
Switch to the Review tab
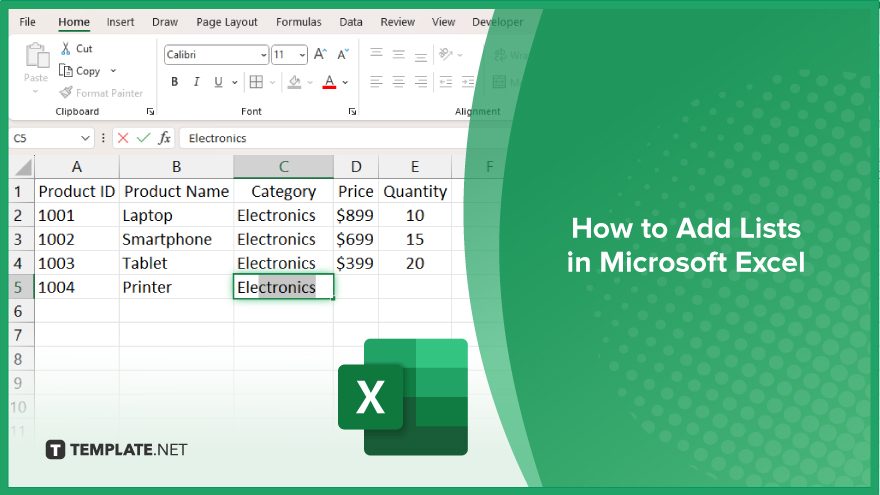(397, 22)
